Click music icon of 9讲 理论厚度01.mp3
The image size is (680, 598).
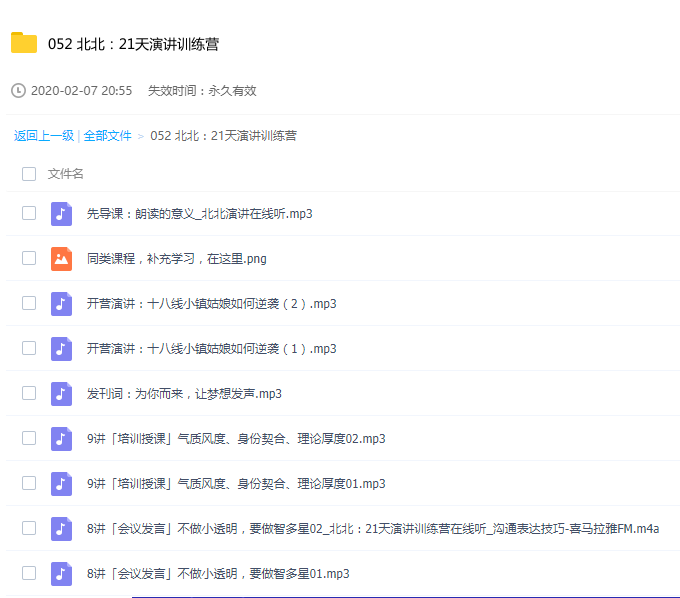pos(62,484)
